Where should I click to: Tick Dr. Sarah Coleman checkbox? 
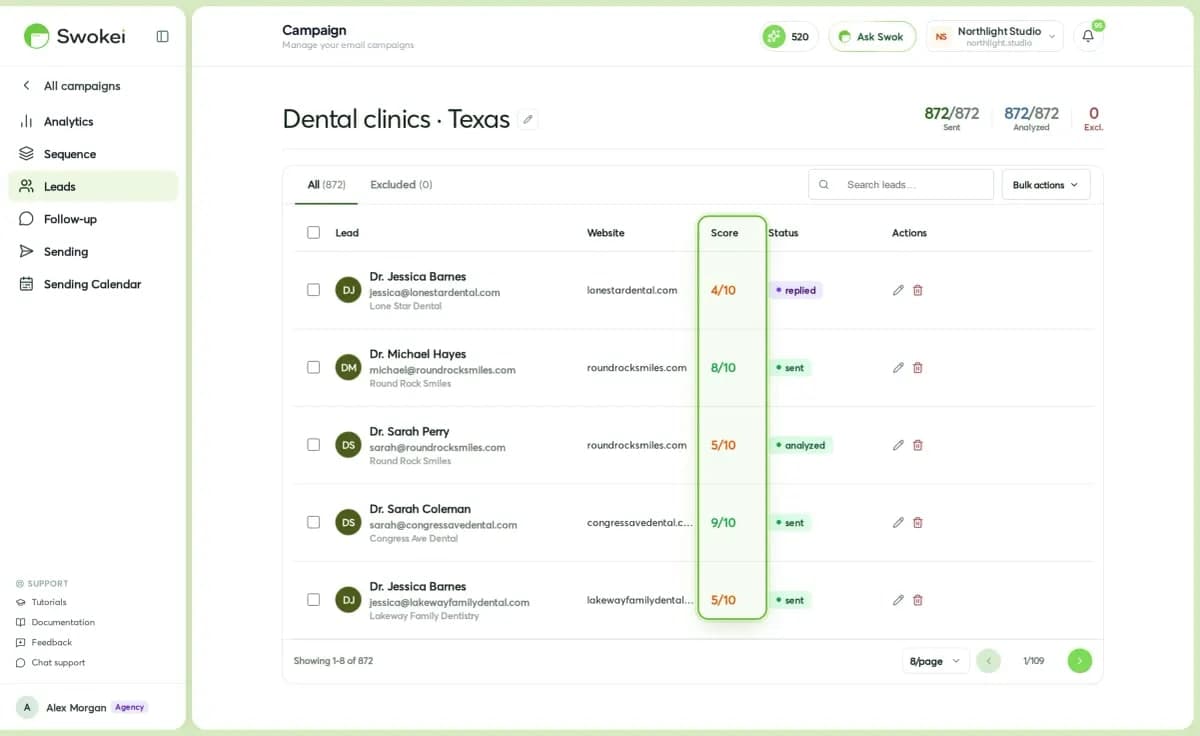[x=313, y=522]
